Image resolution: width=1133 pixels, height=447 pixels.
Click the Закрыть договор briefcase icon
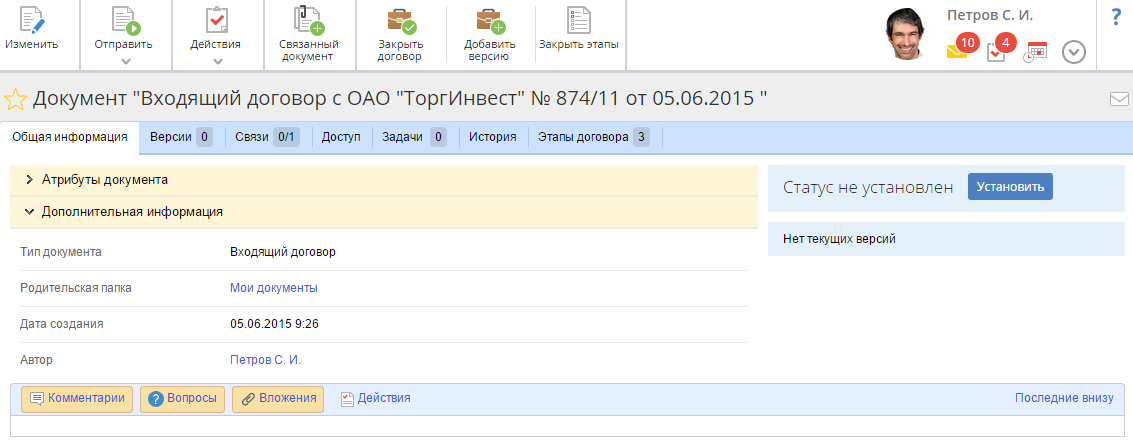(x=400, y=22)
